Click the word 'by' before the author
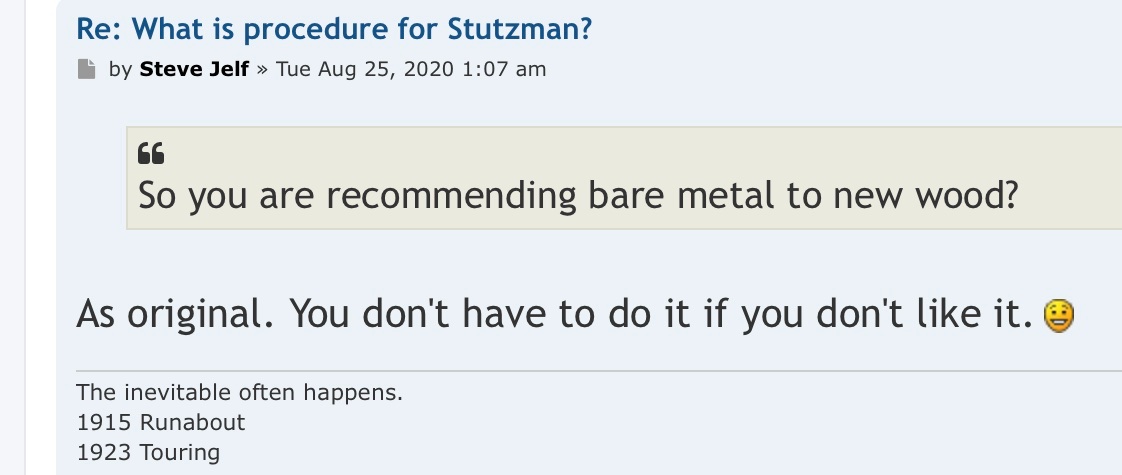1122x475 pixels. click(120, 69)
